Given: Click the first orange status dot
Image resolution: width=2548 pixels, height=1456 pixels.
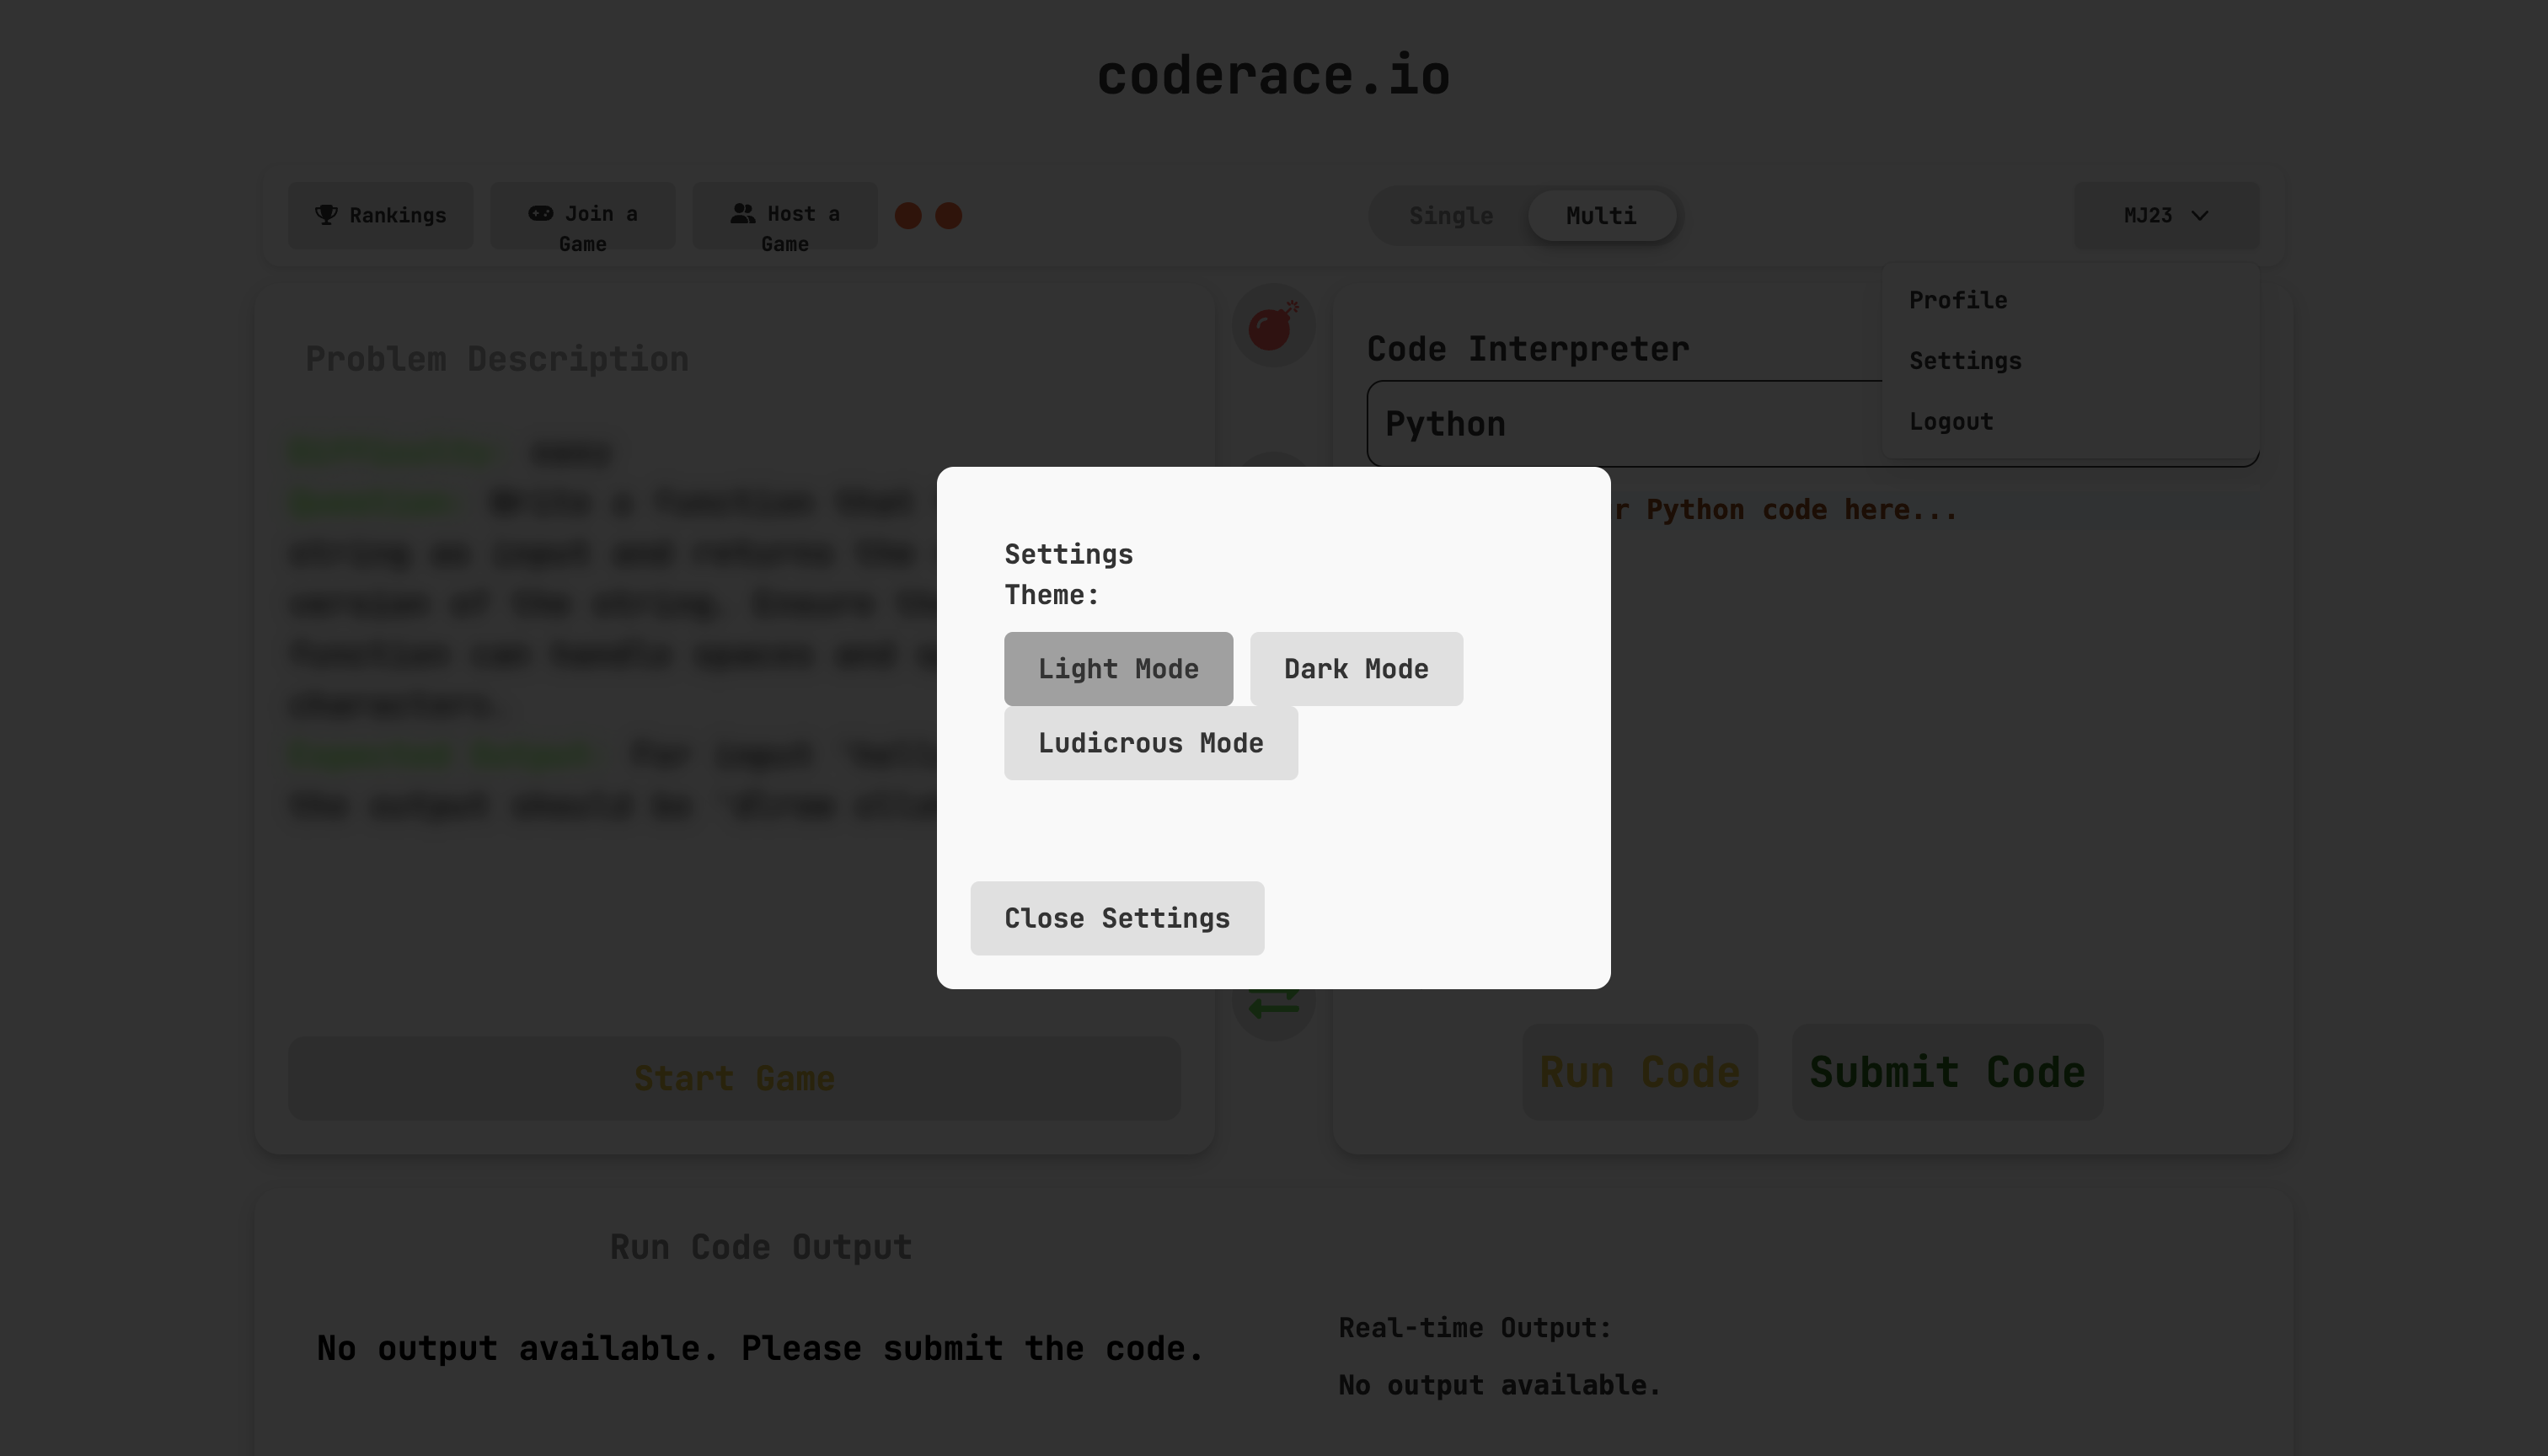Looking at the screenshot, I should tap(908, 215).
